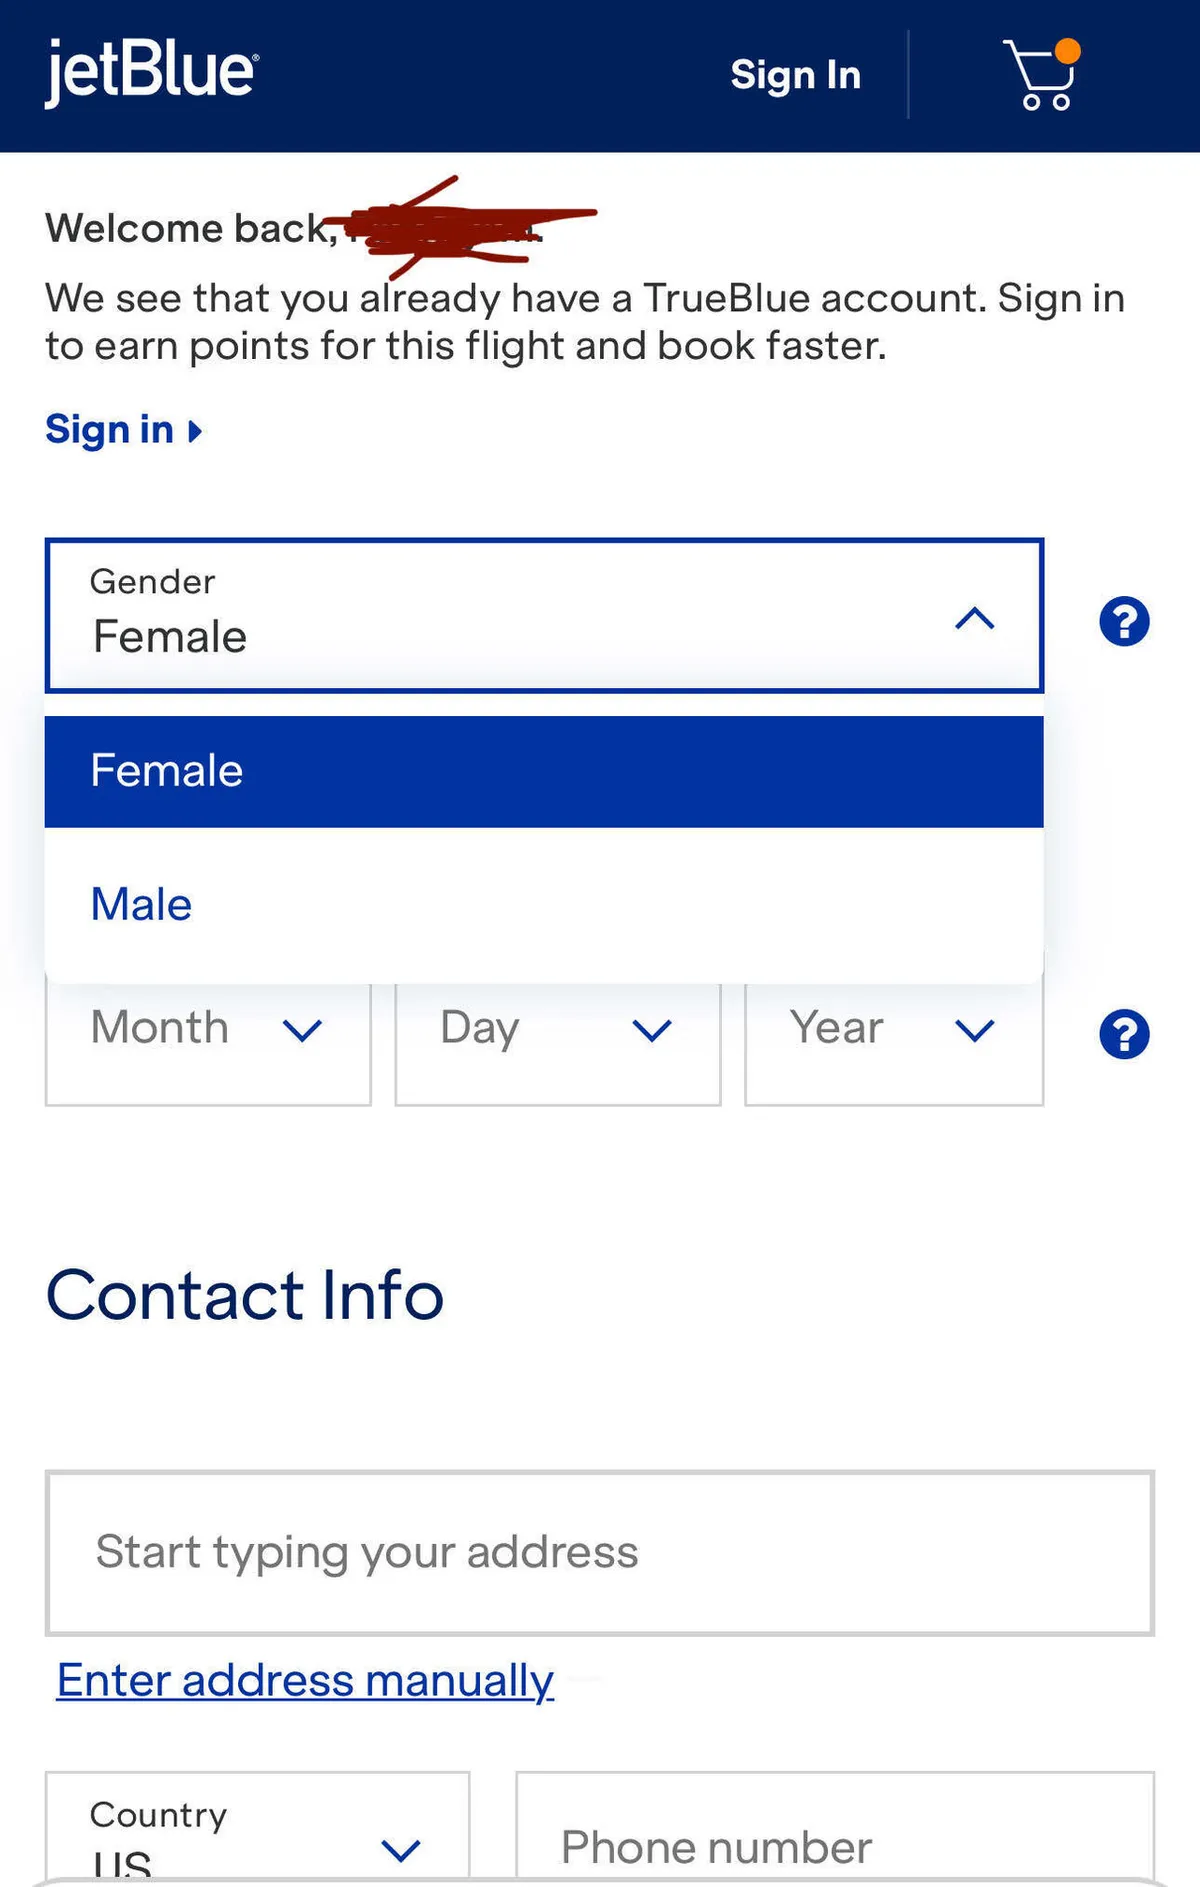Click the blue Sign in link
1200x1887 pixels.
[110, 430]
